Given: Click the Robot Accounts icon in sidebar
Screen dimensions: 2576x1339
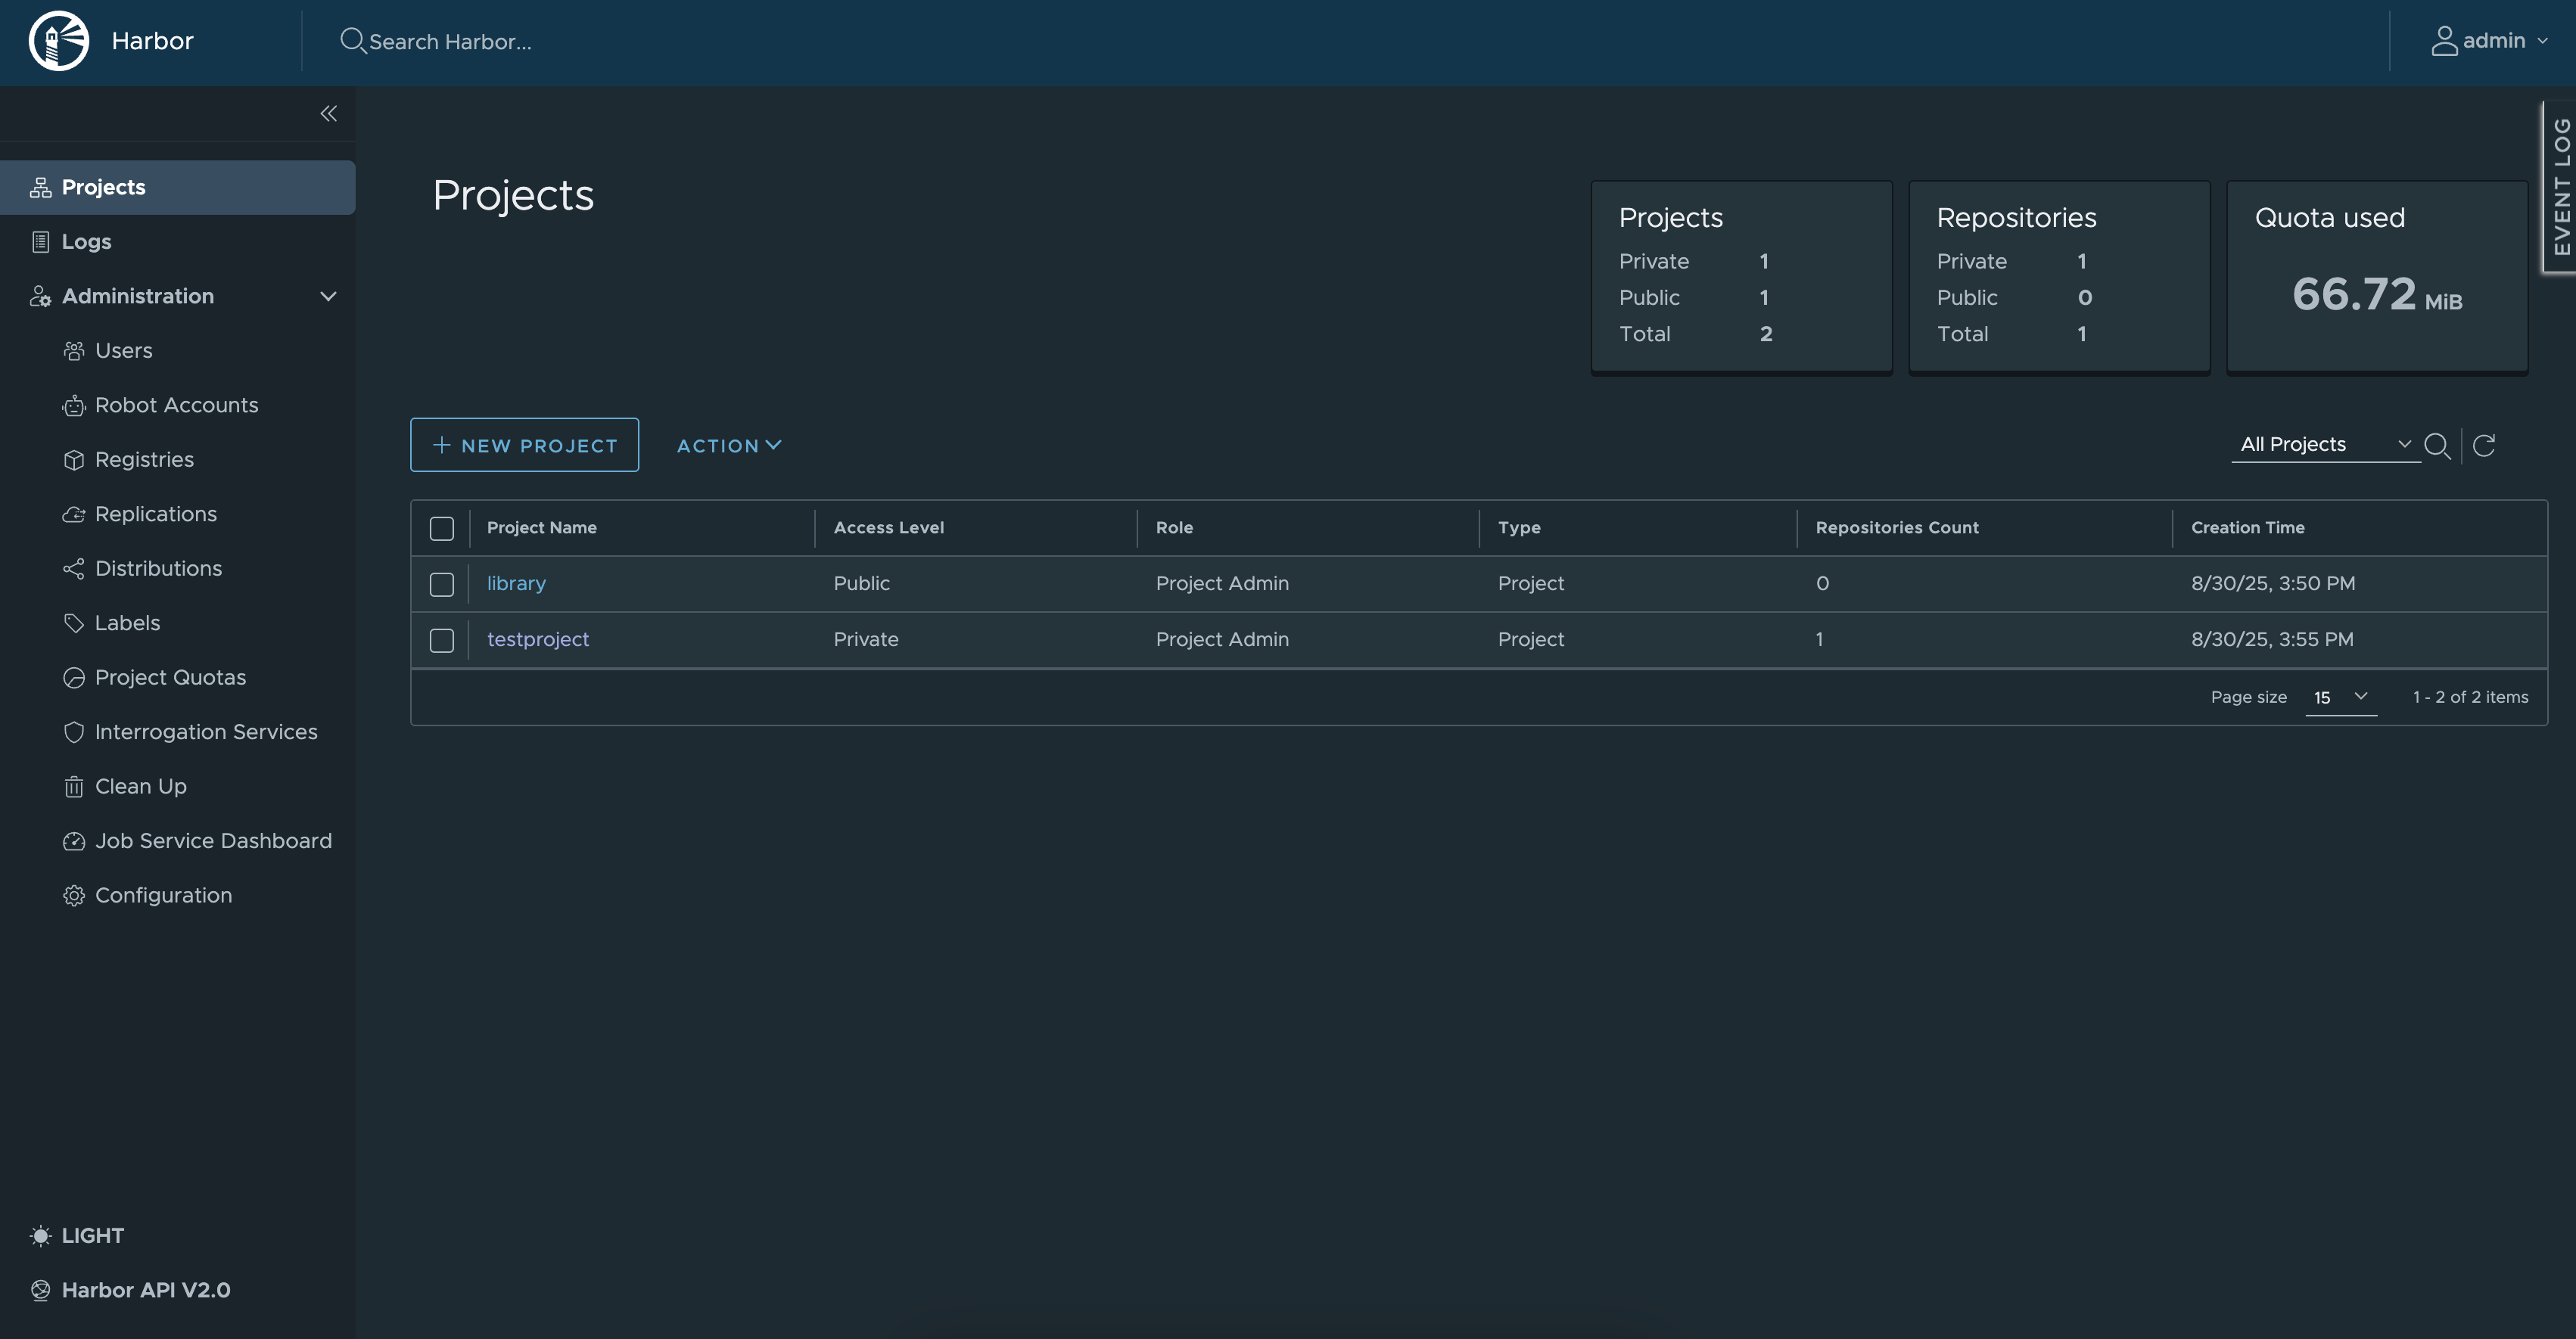Looking at the screenshot, I should pos(74,406).
